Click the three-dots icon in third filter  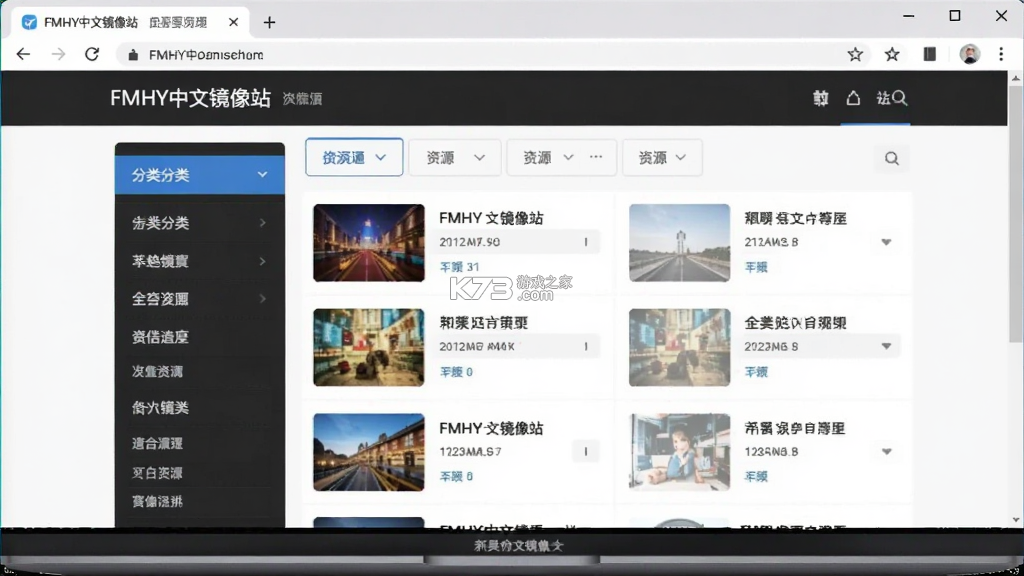(x=596, y=157)
